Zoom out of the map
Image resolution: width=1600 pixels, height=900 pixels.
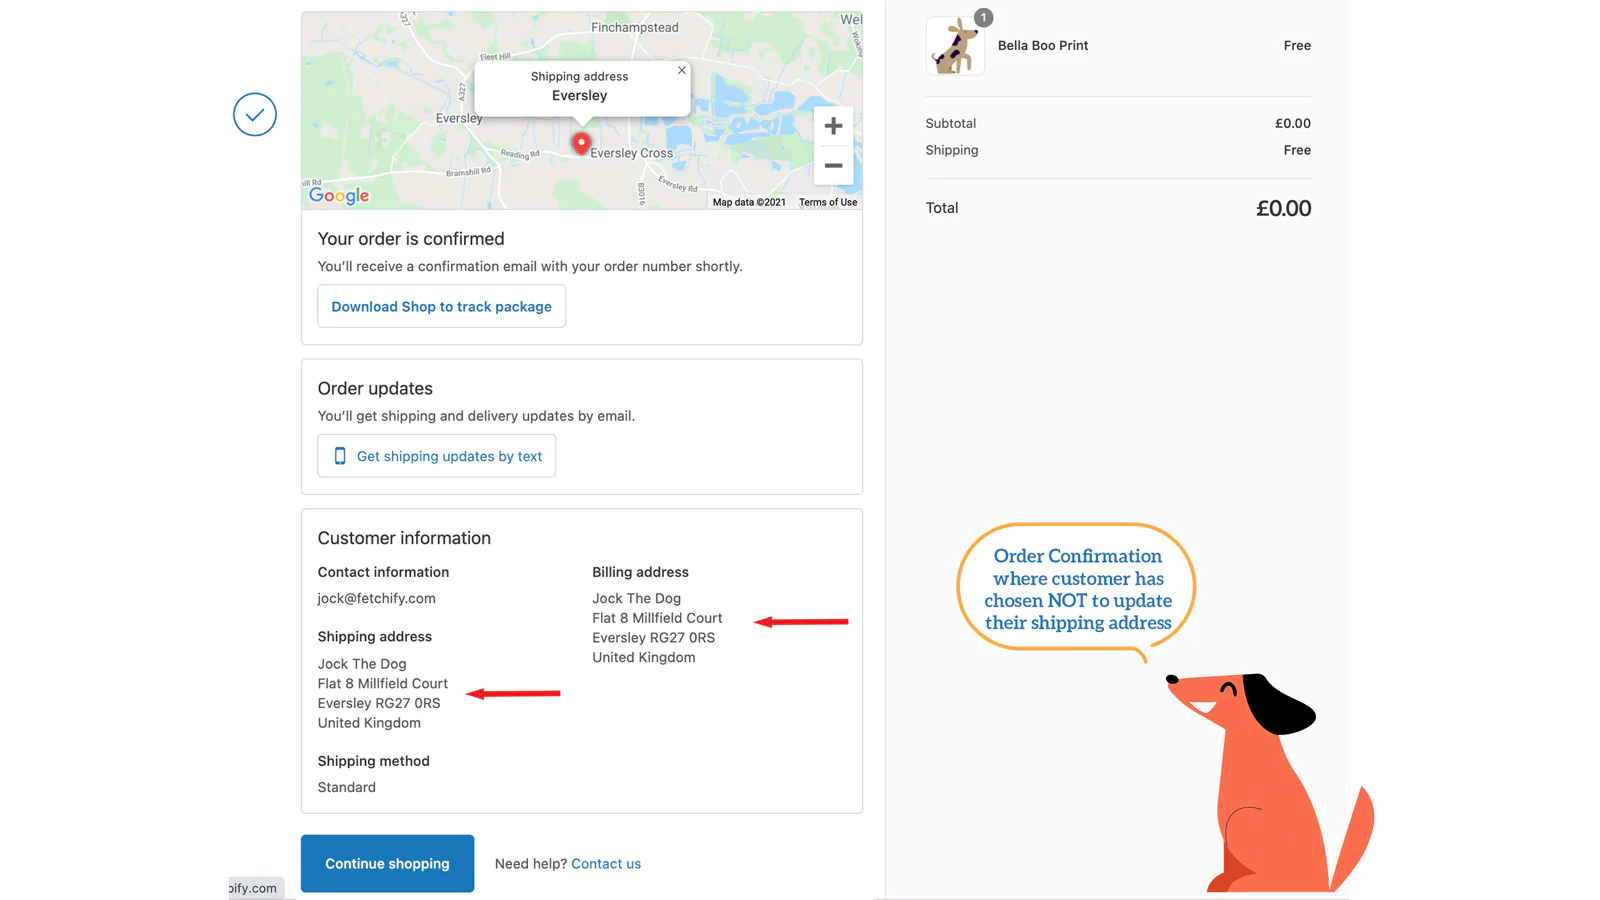coord(833,166)
